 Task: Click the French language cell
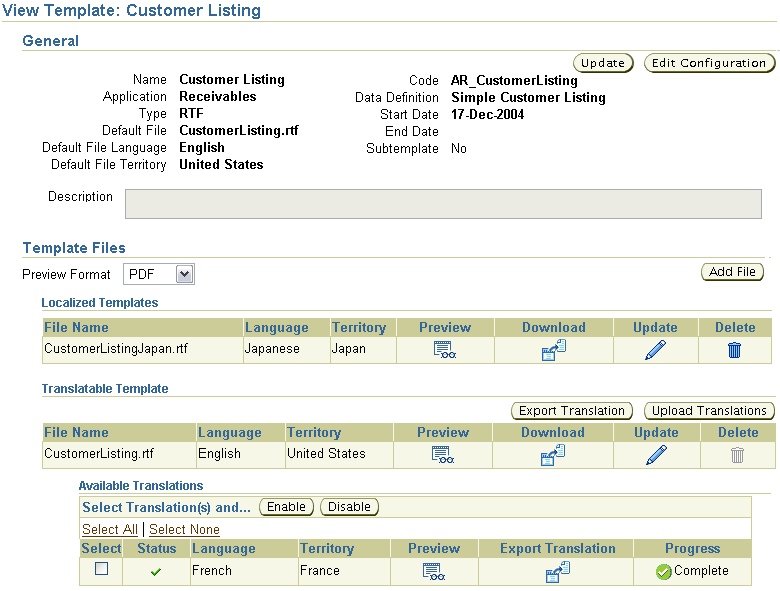[212, 570]
